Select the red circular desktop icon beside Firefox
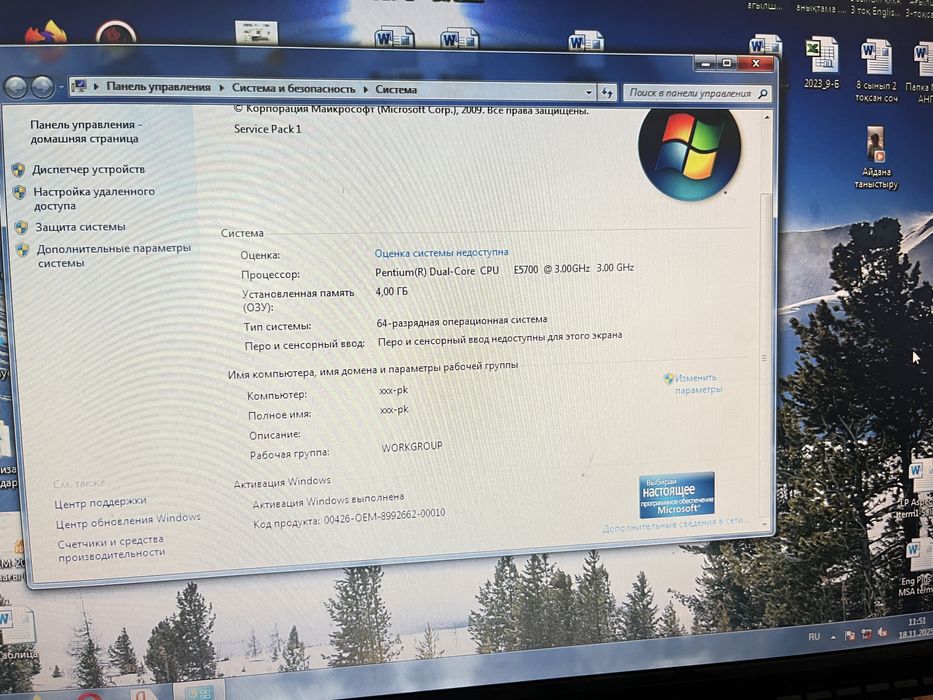 [115, 33]
